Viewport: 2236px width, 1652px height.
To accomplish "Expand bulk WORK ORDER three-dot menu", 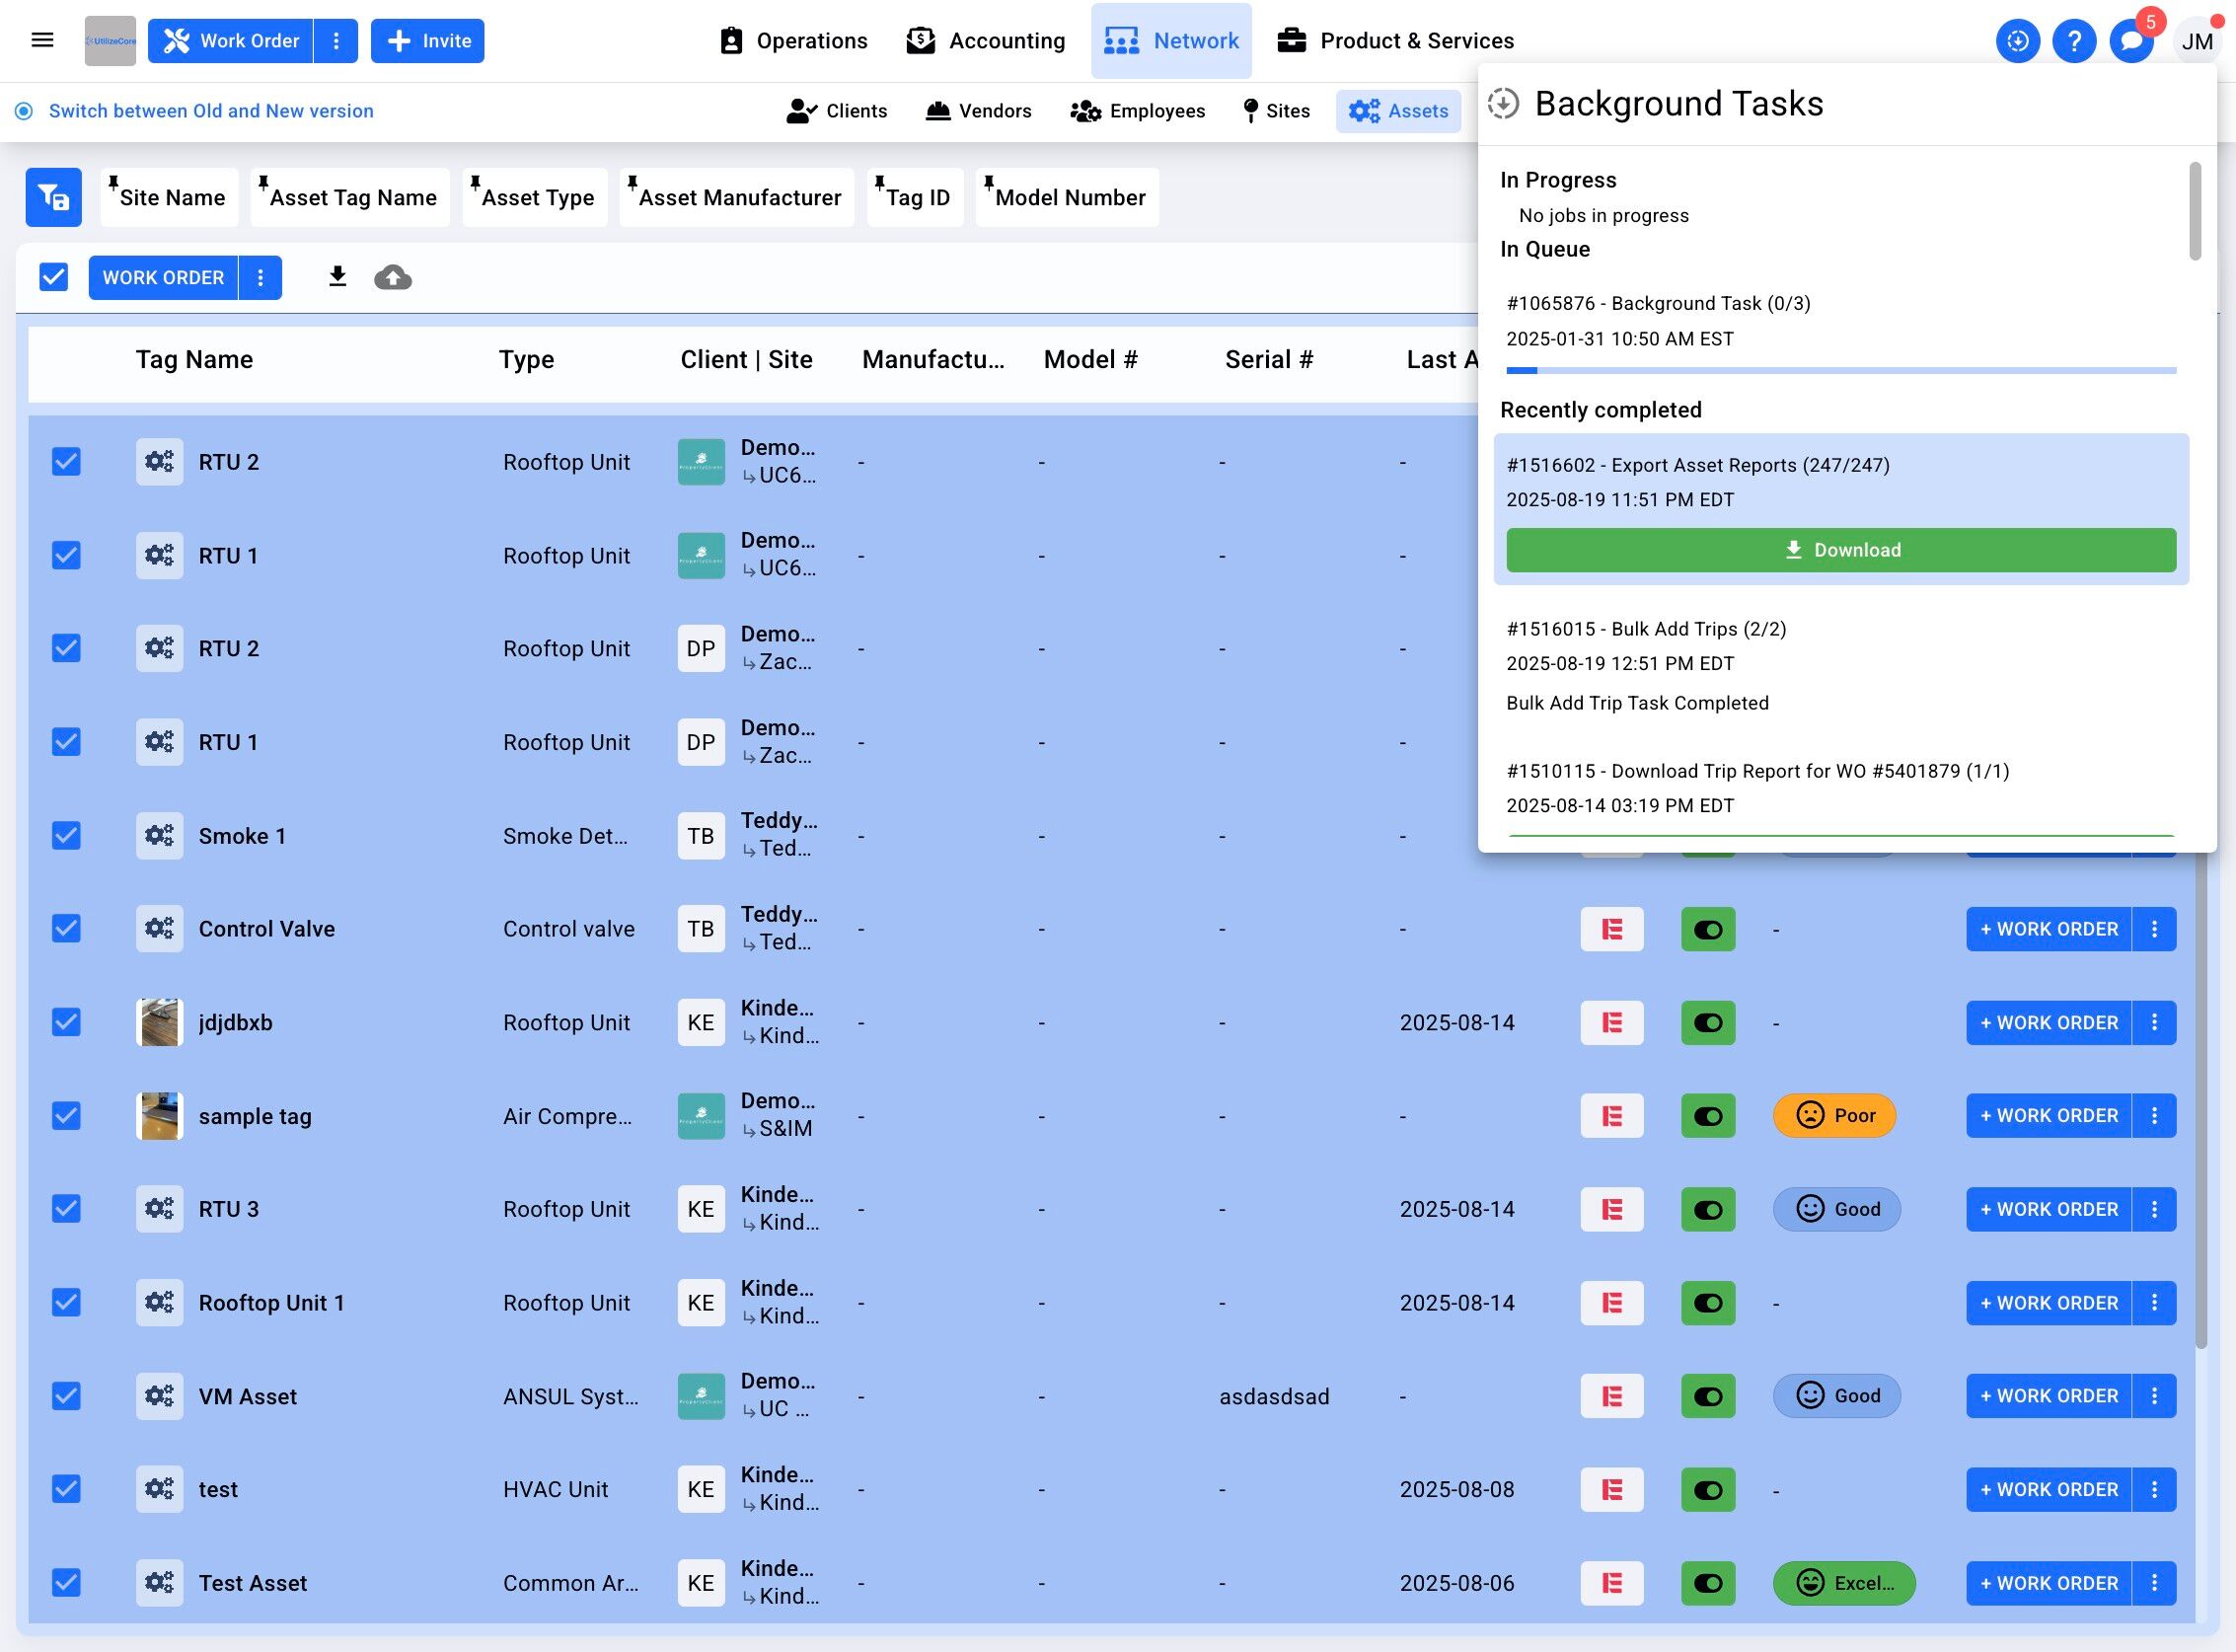I will (260, 277).
